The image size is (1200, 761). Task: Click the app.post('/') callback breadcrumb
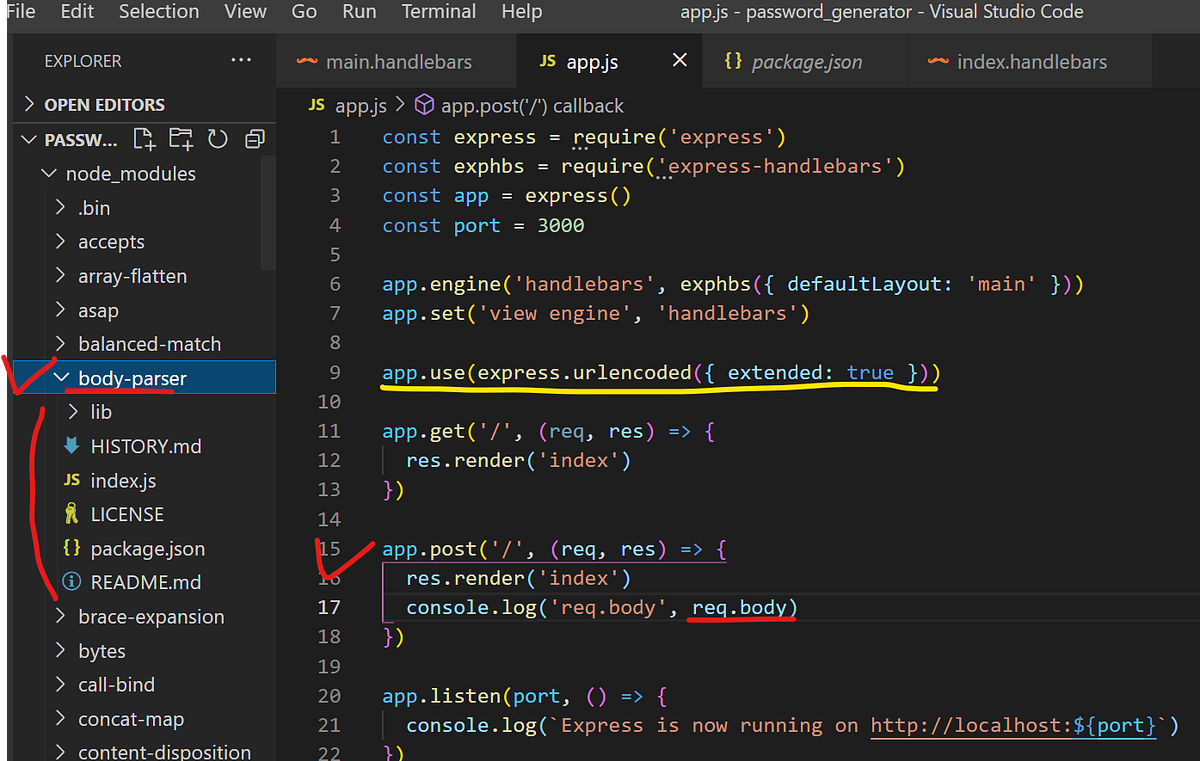pos(519,105)
